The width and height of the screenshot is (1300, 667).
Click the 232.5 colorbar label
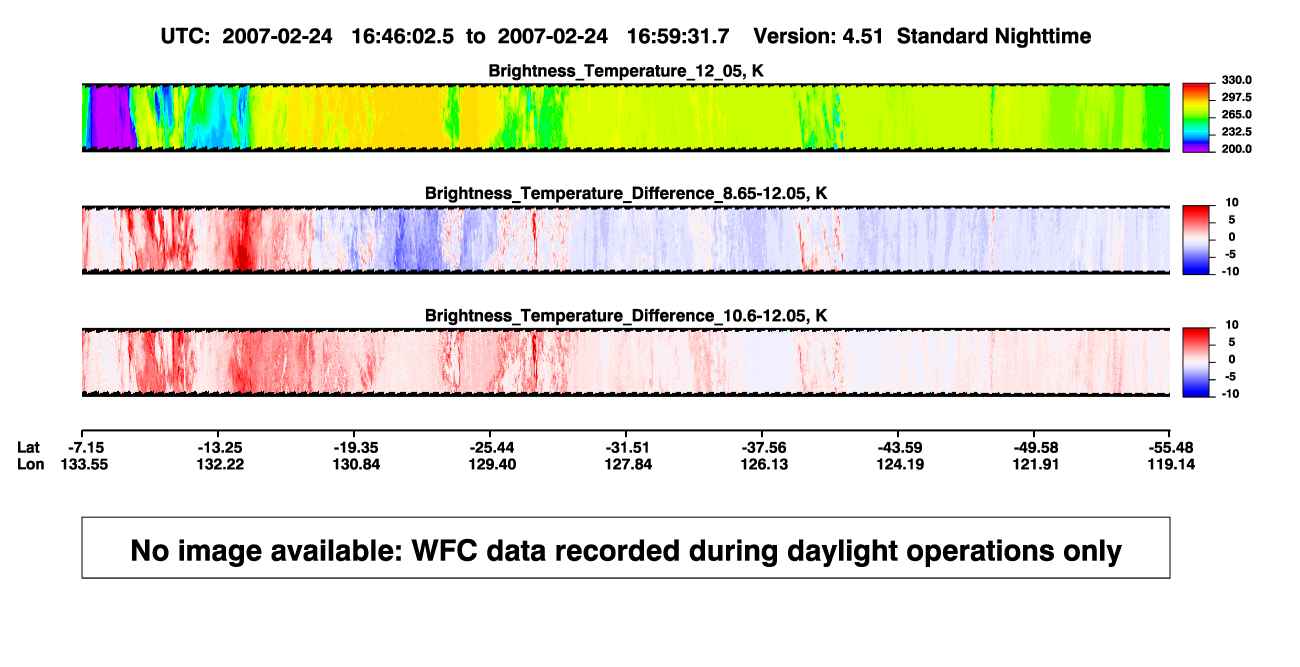[1237, 132]
